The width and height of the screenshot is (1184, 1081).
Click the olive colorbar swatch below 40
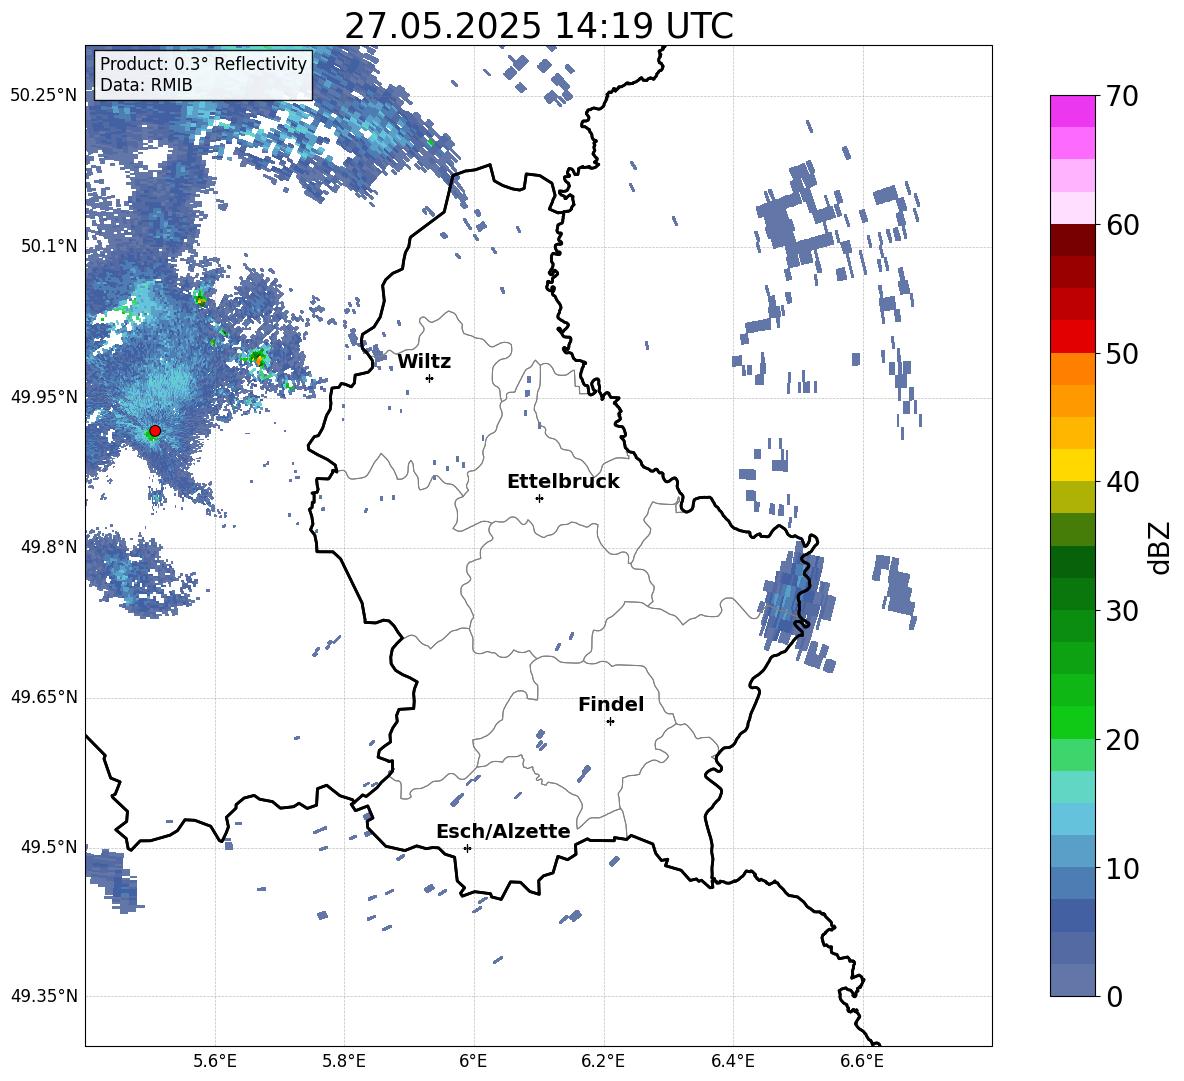[x=1072, y=497]
